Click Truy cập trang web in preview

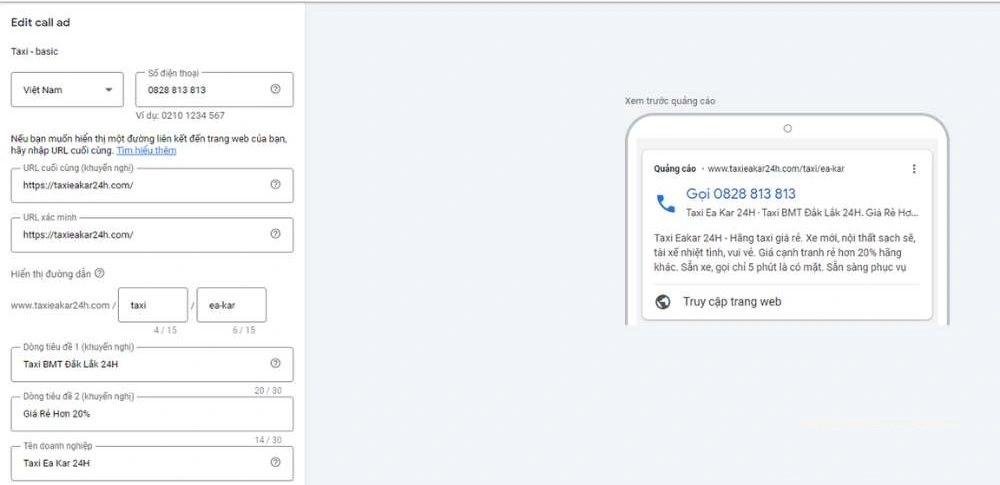point(732,302)
